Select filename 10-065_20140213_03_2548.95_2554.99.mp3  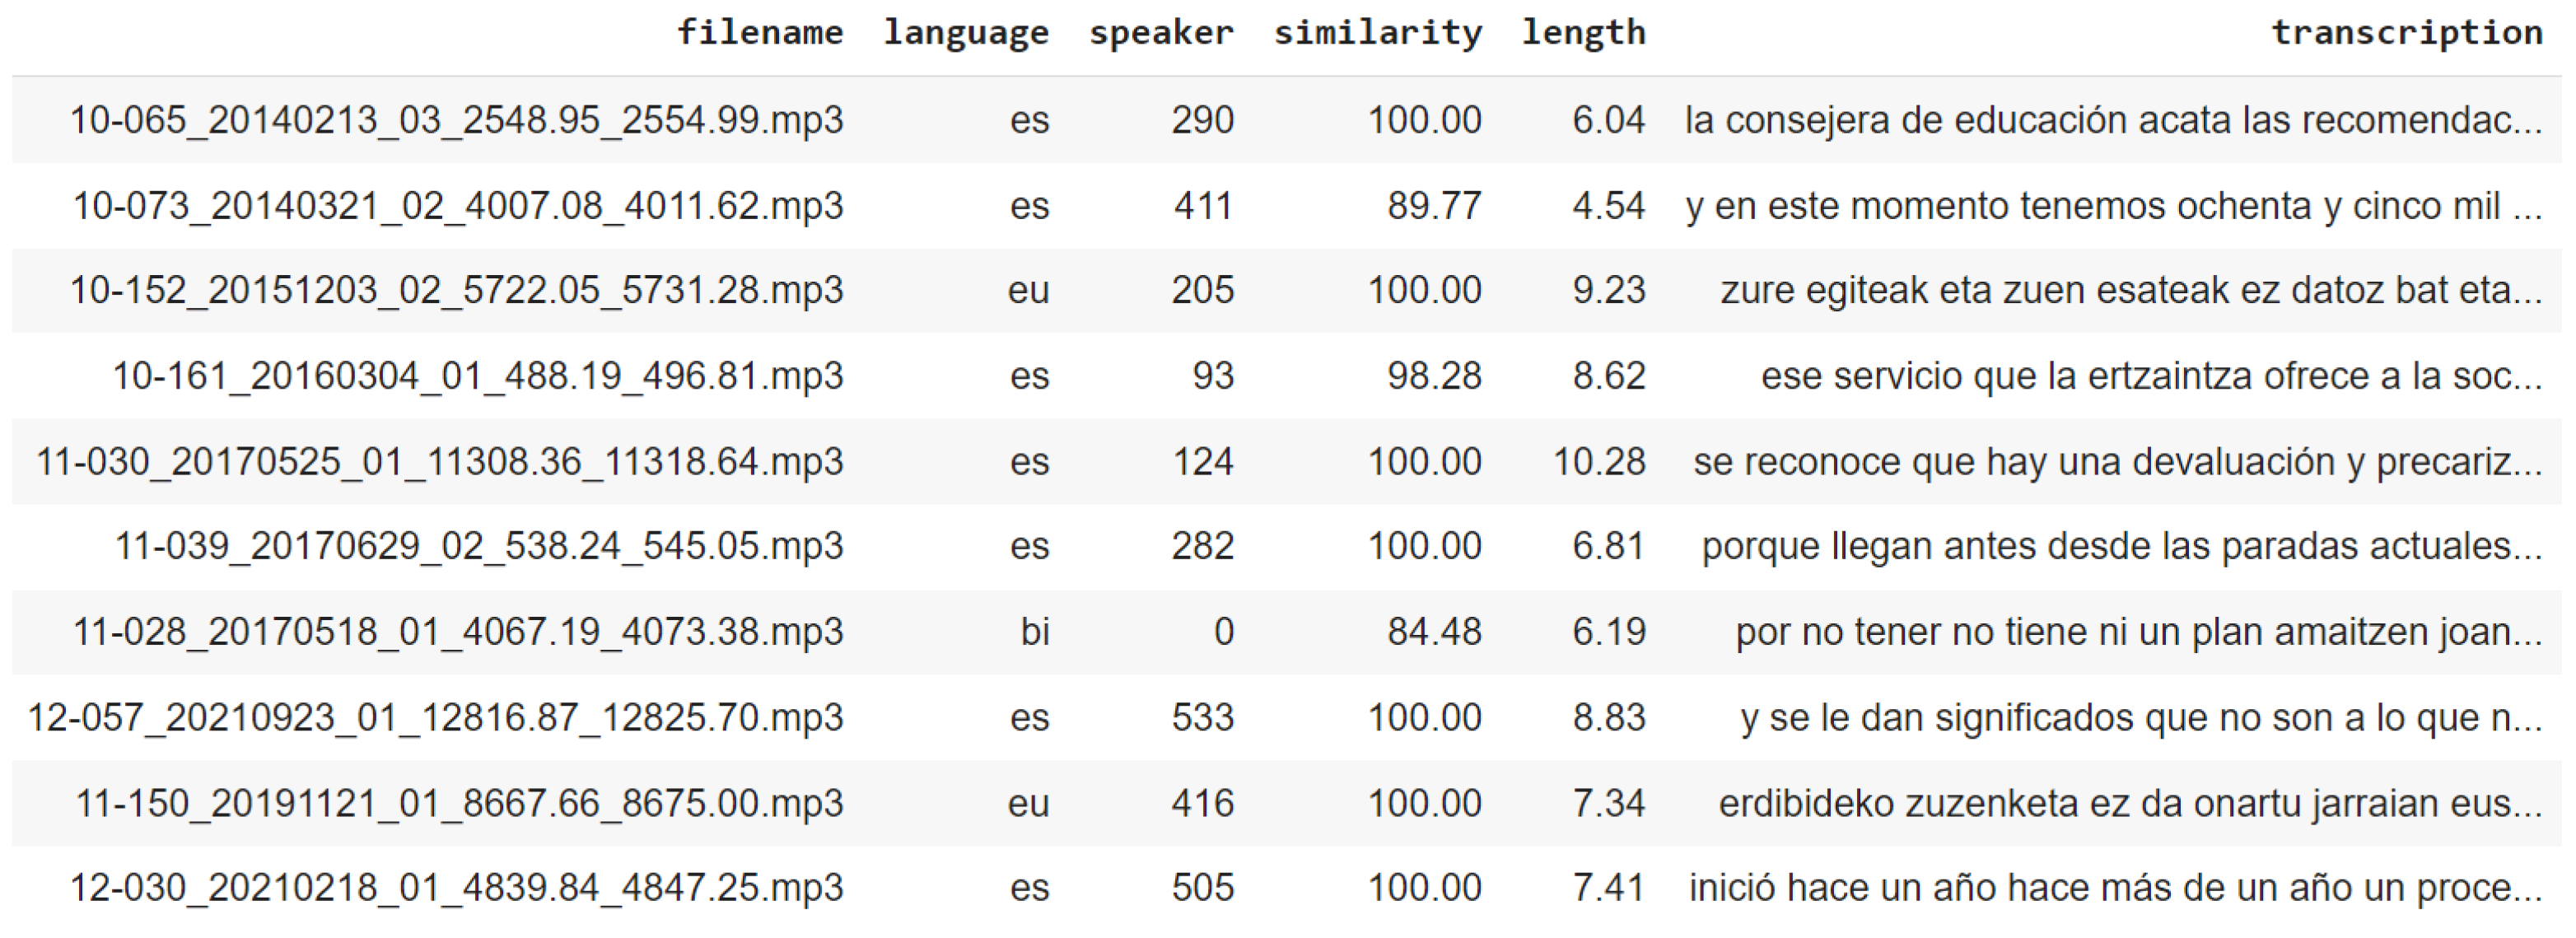[456, 120]
